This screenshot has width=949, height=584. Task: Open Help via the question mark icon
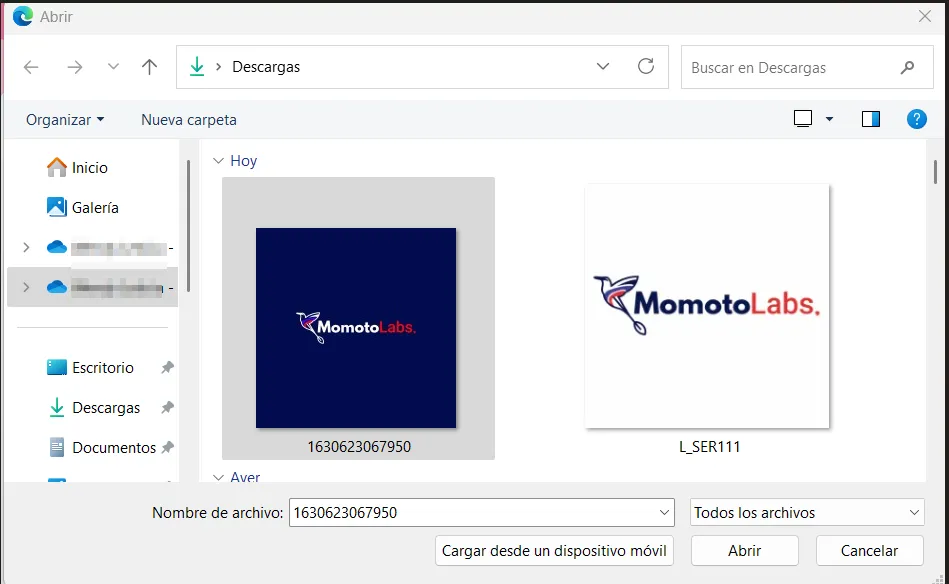pyautogui.click(x=916, y=119)
